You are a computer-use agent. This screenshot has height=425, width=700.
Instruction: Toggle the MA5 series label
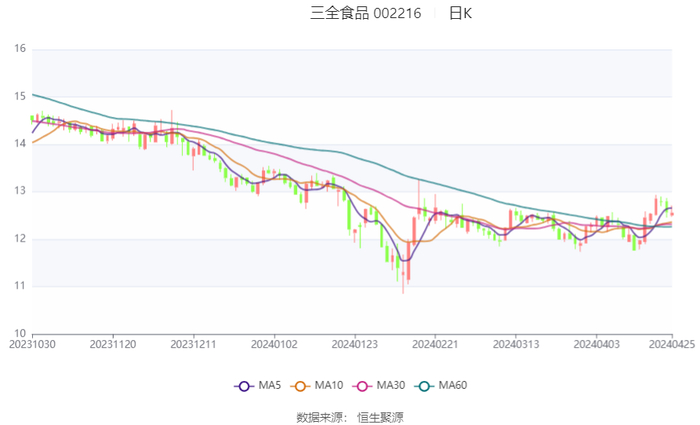tap(270, 385)
